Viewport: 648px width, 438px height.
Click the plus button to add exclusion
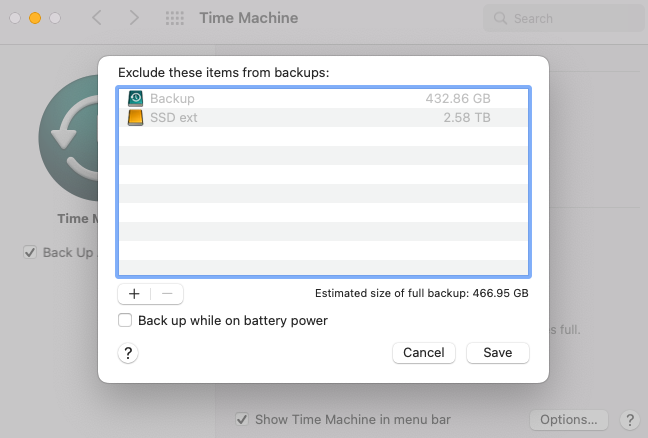tap(134, 294)
